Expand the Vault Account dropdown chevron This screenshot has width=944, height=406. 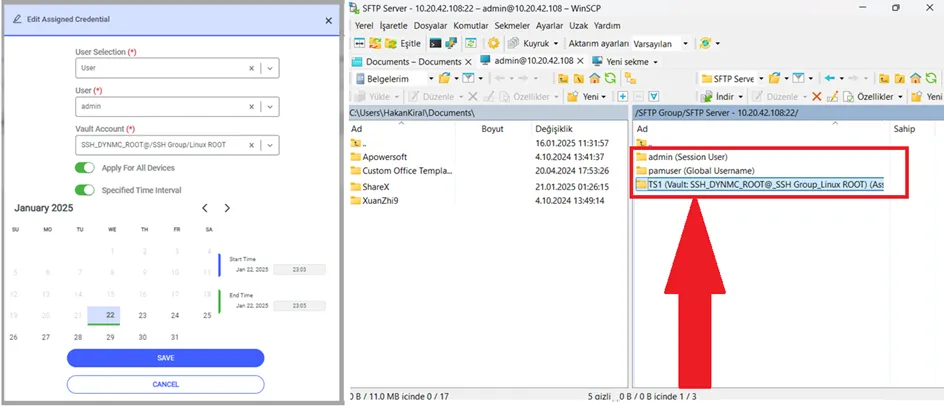point(270,145)
